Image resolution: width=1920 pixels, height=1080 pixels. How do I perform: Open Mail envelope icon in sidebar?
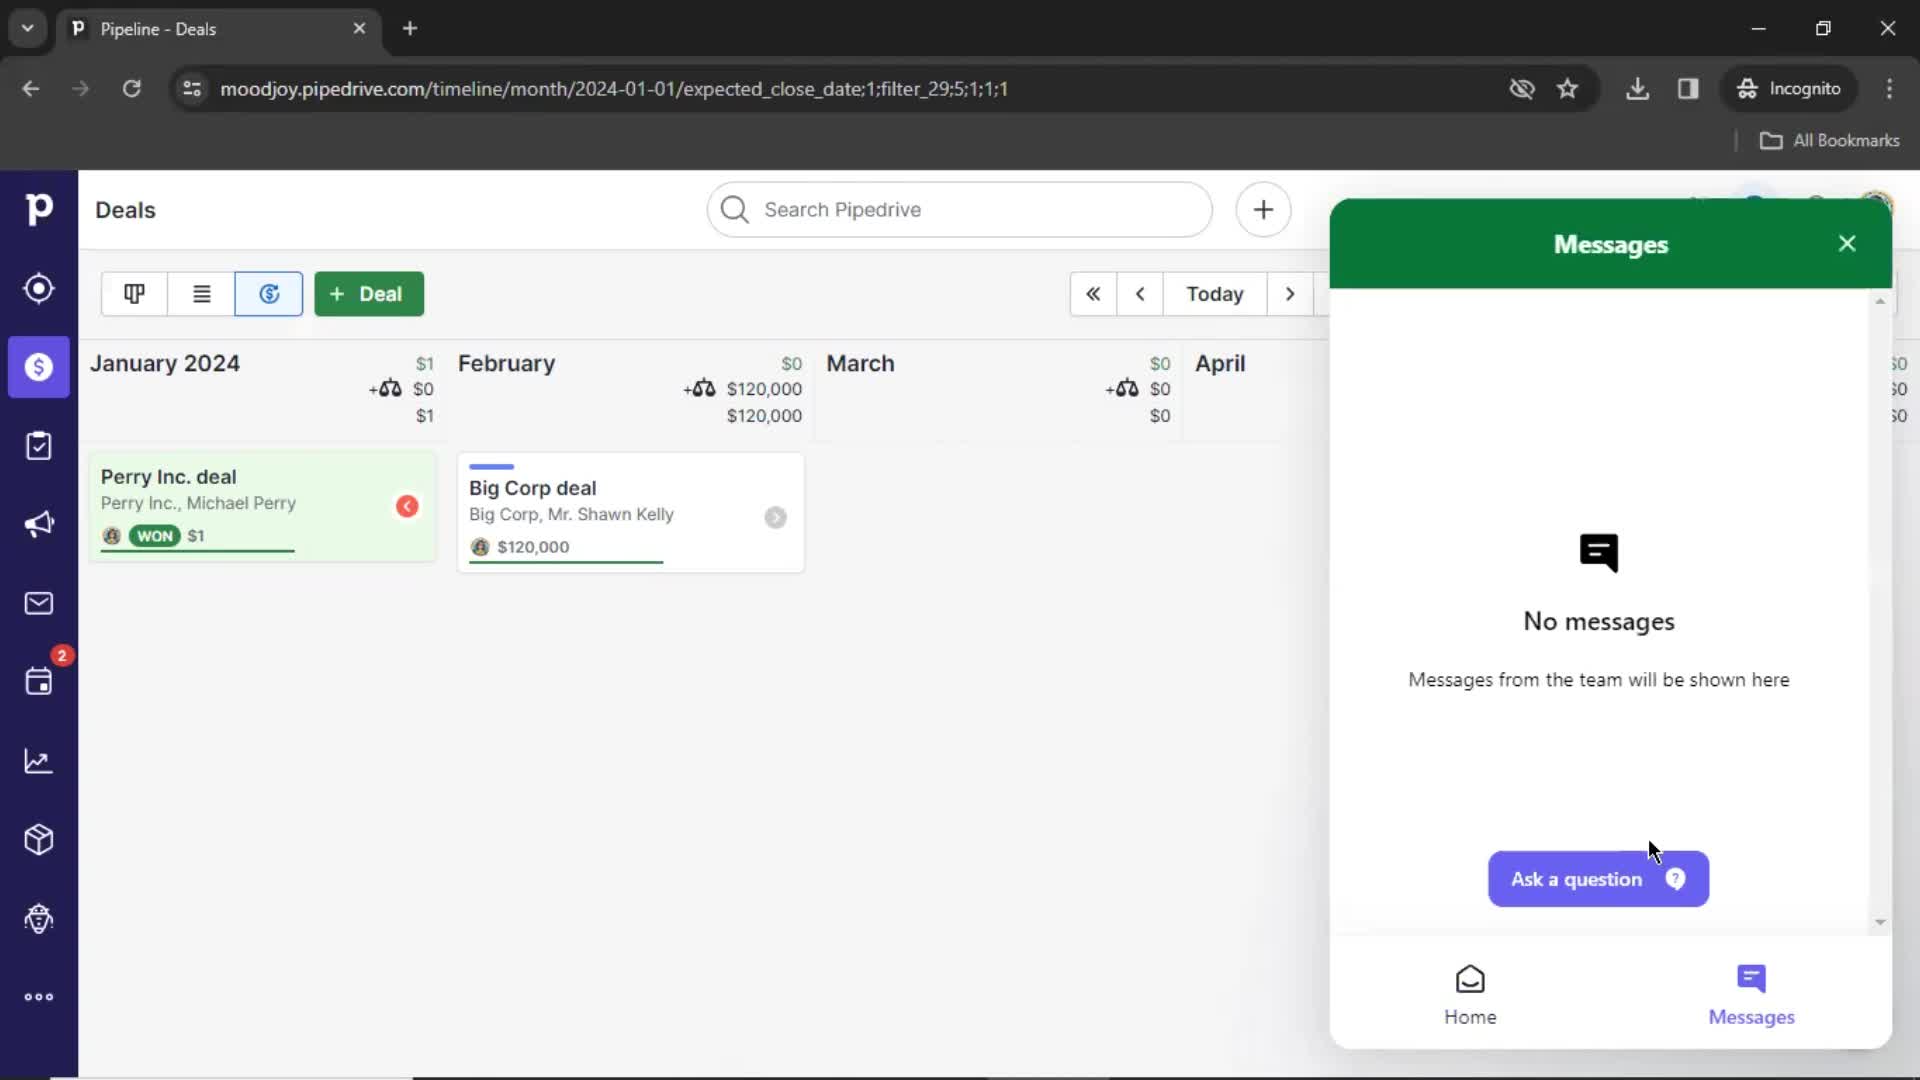39,603
